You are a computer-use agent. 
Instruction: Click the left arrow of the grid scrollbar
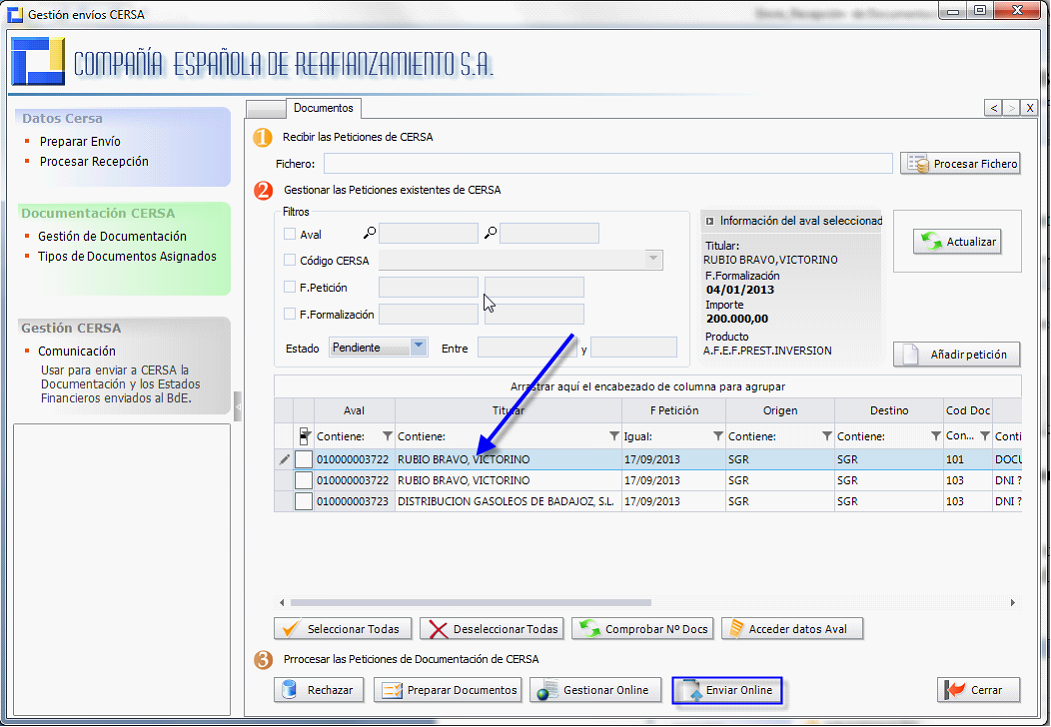[x=282, y=602]
